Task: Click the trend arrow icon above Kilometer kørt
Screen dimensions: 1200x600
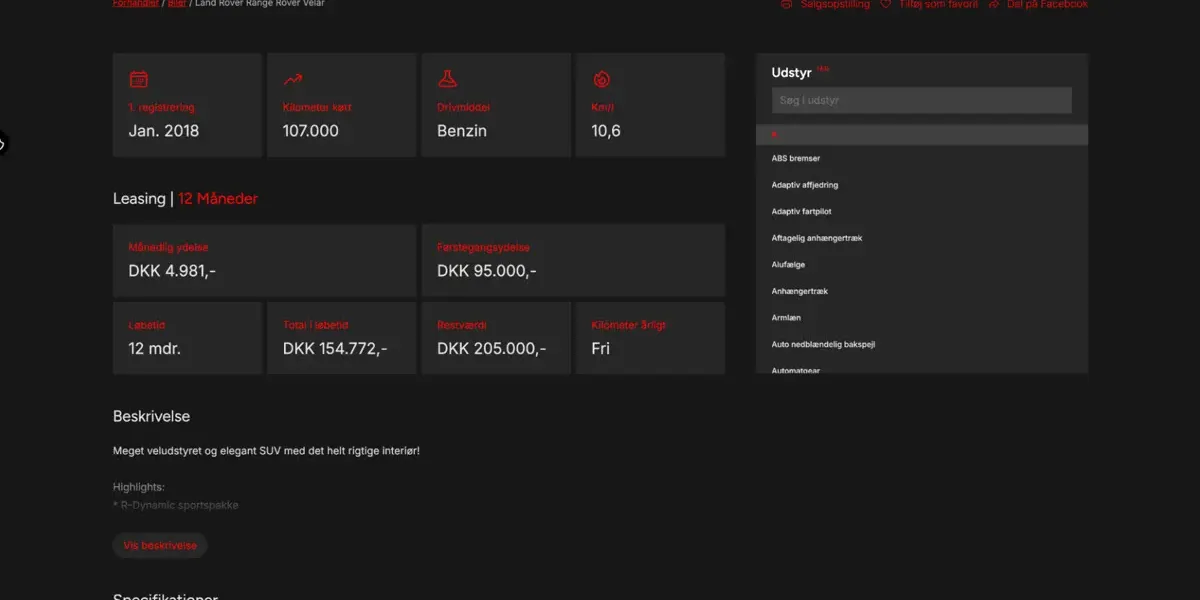Action: 293,79
